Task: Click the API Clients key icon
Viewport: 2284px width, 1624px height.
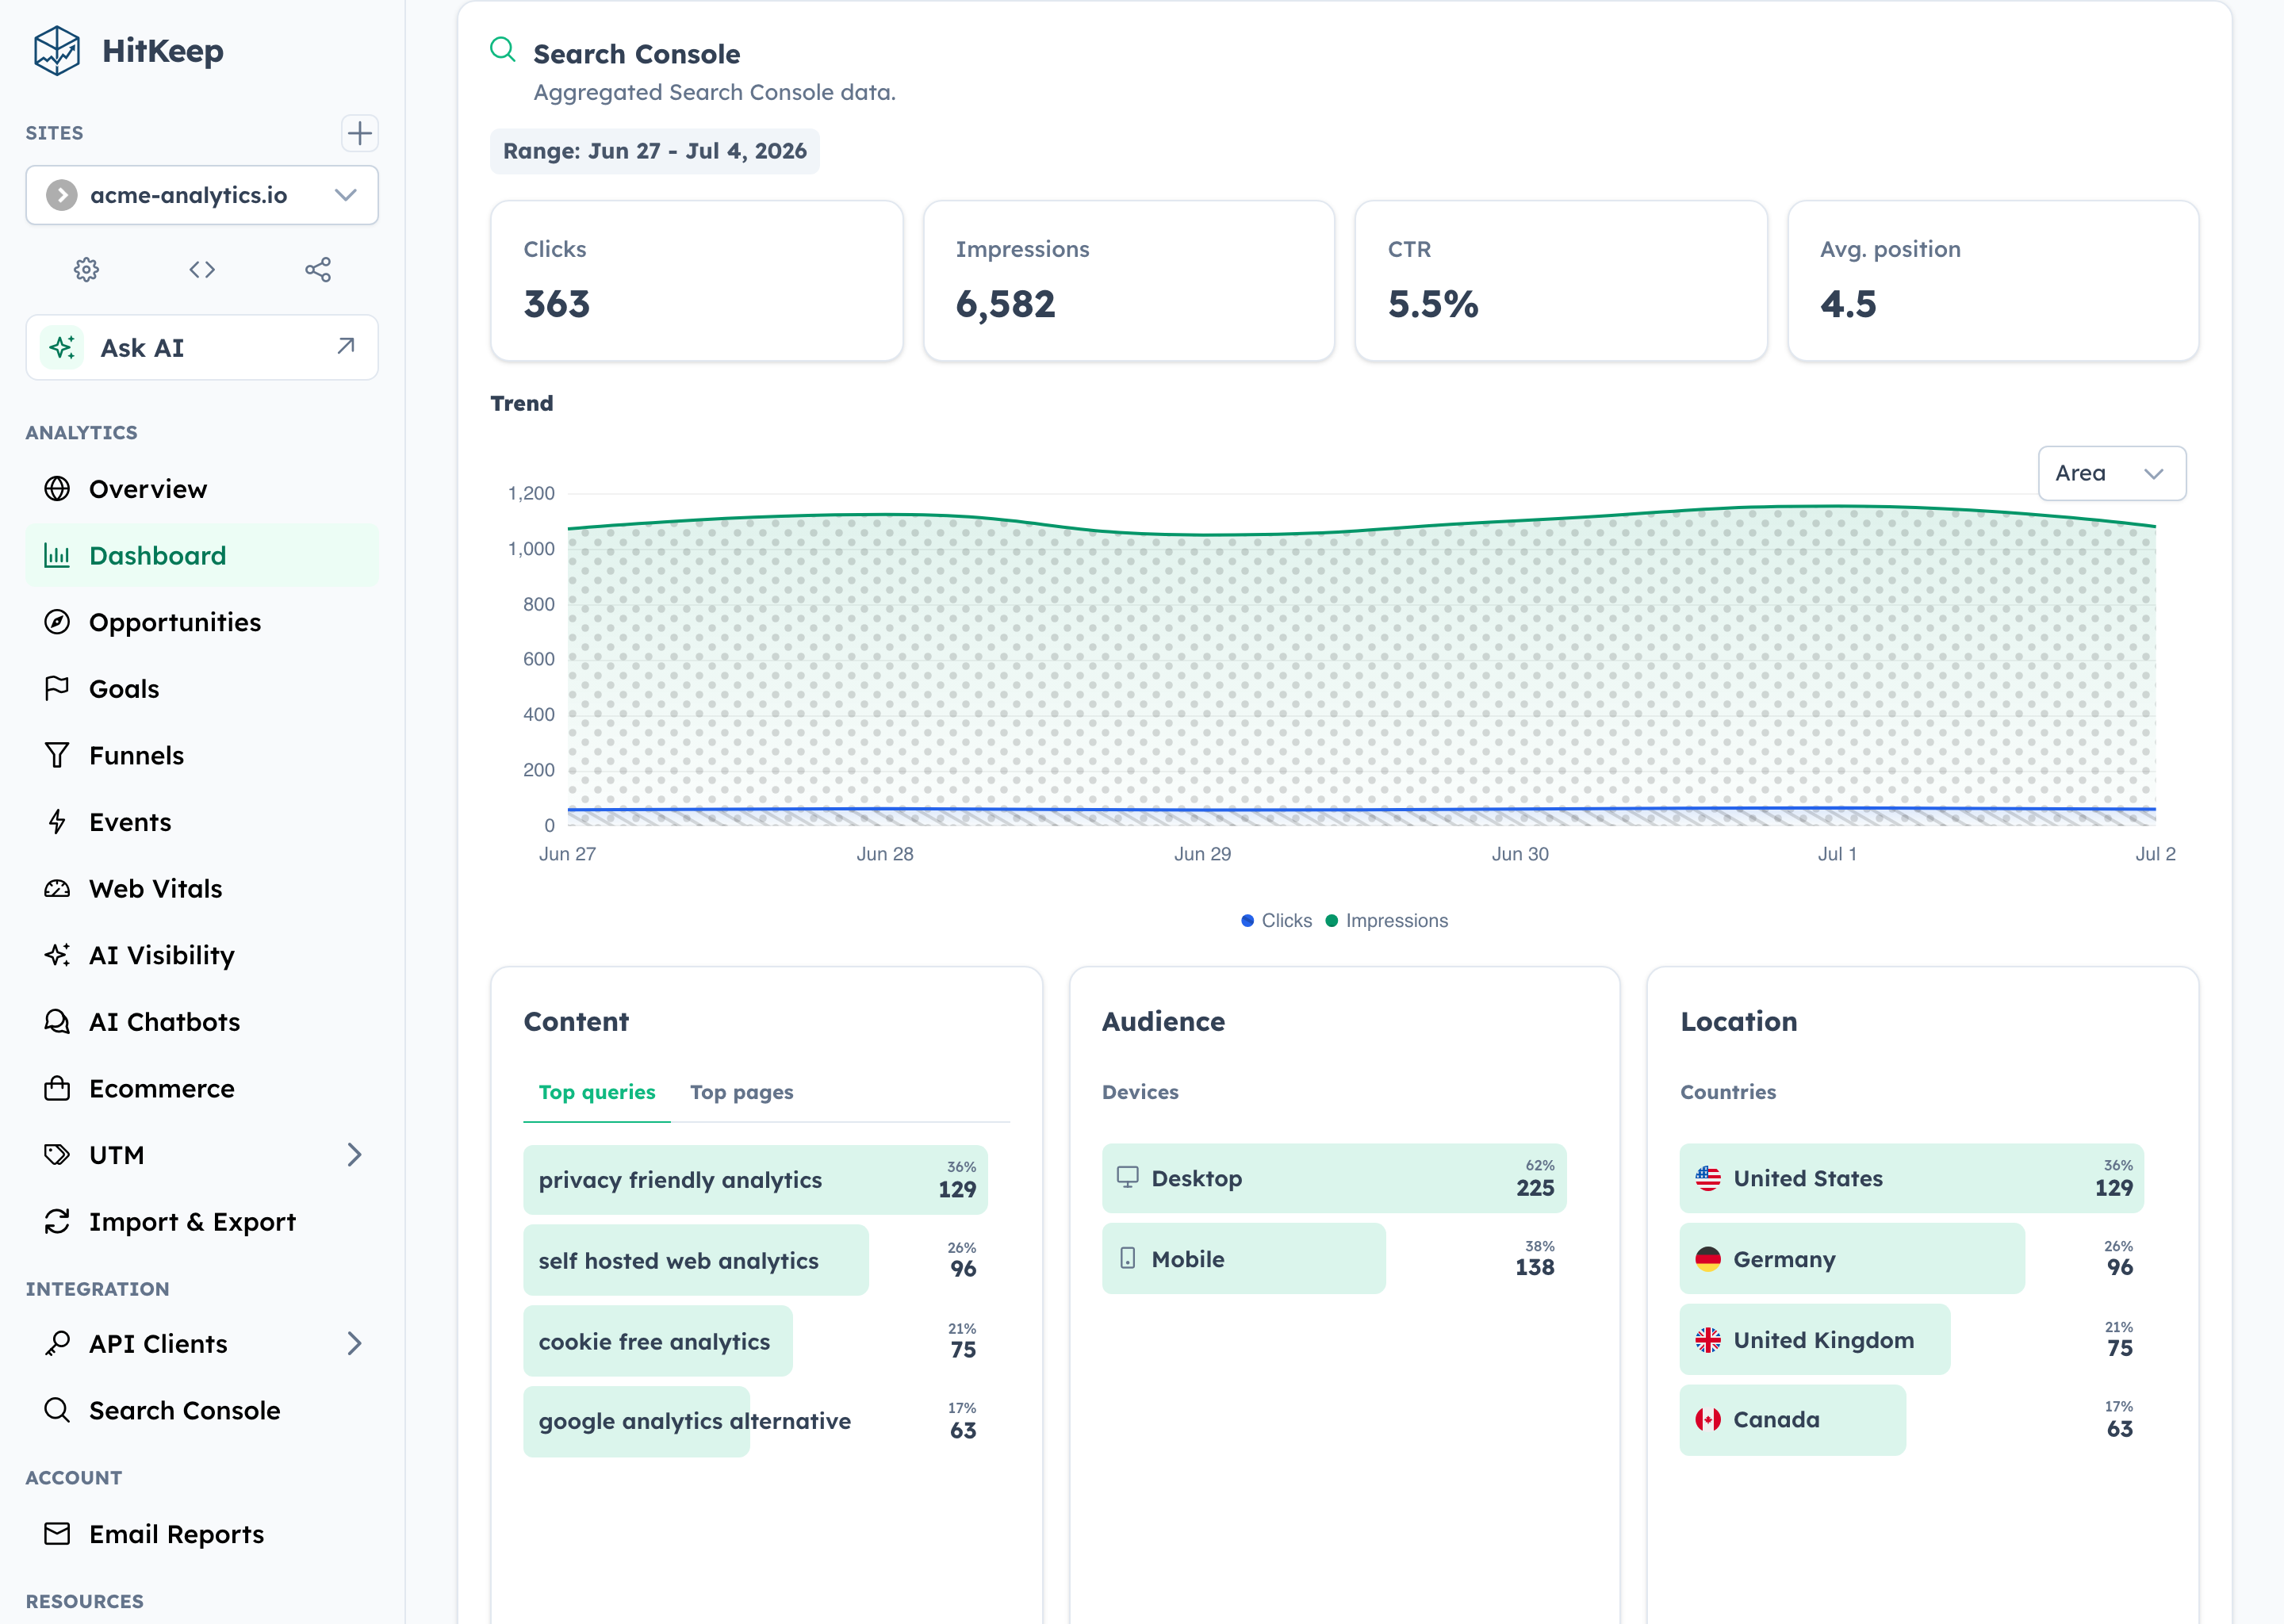Action: (x=57, y=1343)
